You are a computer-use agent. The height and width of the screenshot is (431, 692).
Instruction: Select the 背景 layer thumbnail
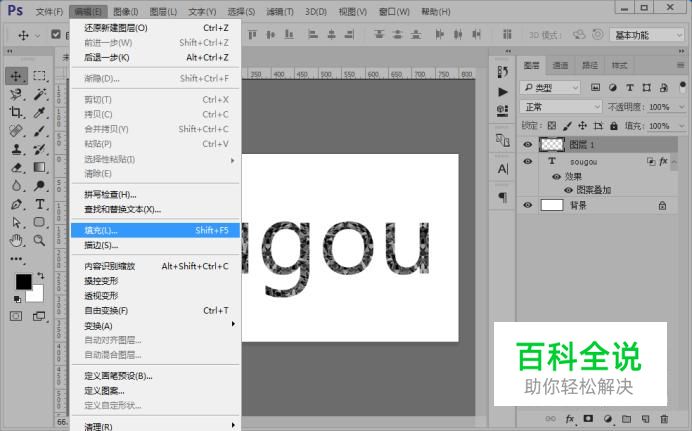coord(552,205)
